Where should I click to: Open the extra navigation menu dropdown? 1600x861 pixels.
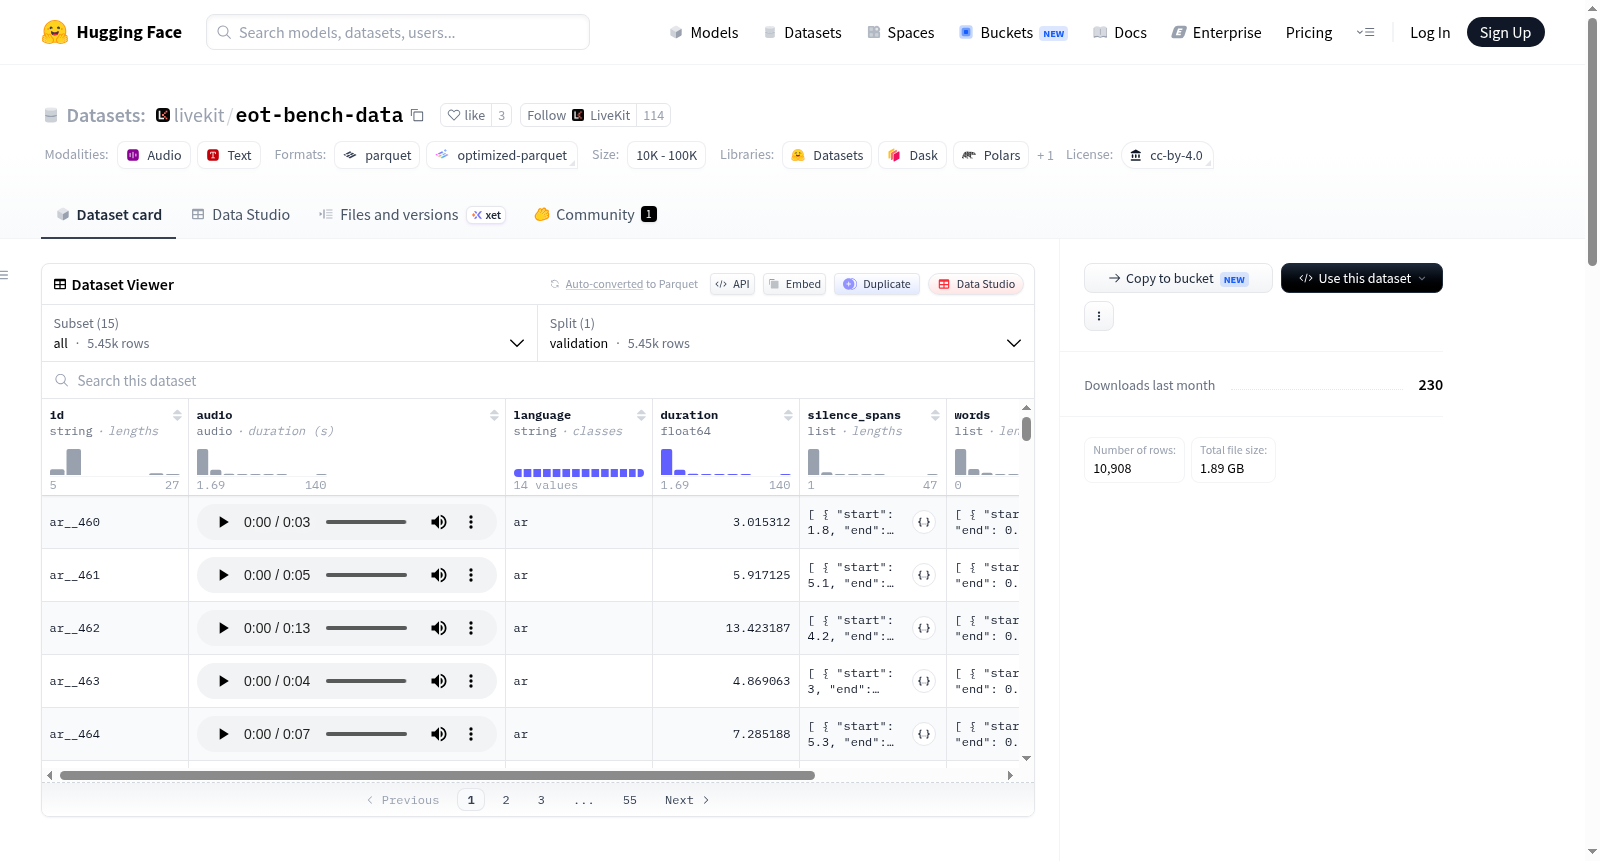point(1365,32)
